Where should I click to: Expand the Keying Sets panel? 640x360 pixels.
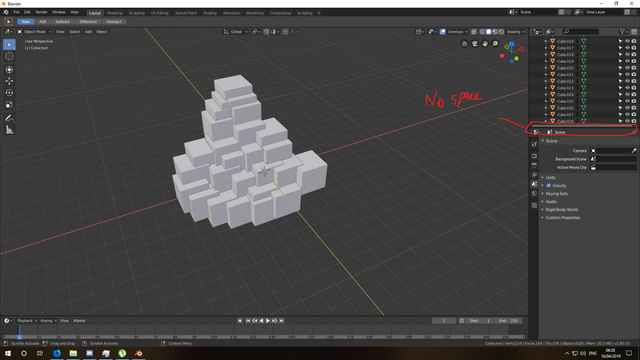pyautogui.click(x=557, y=194)
